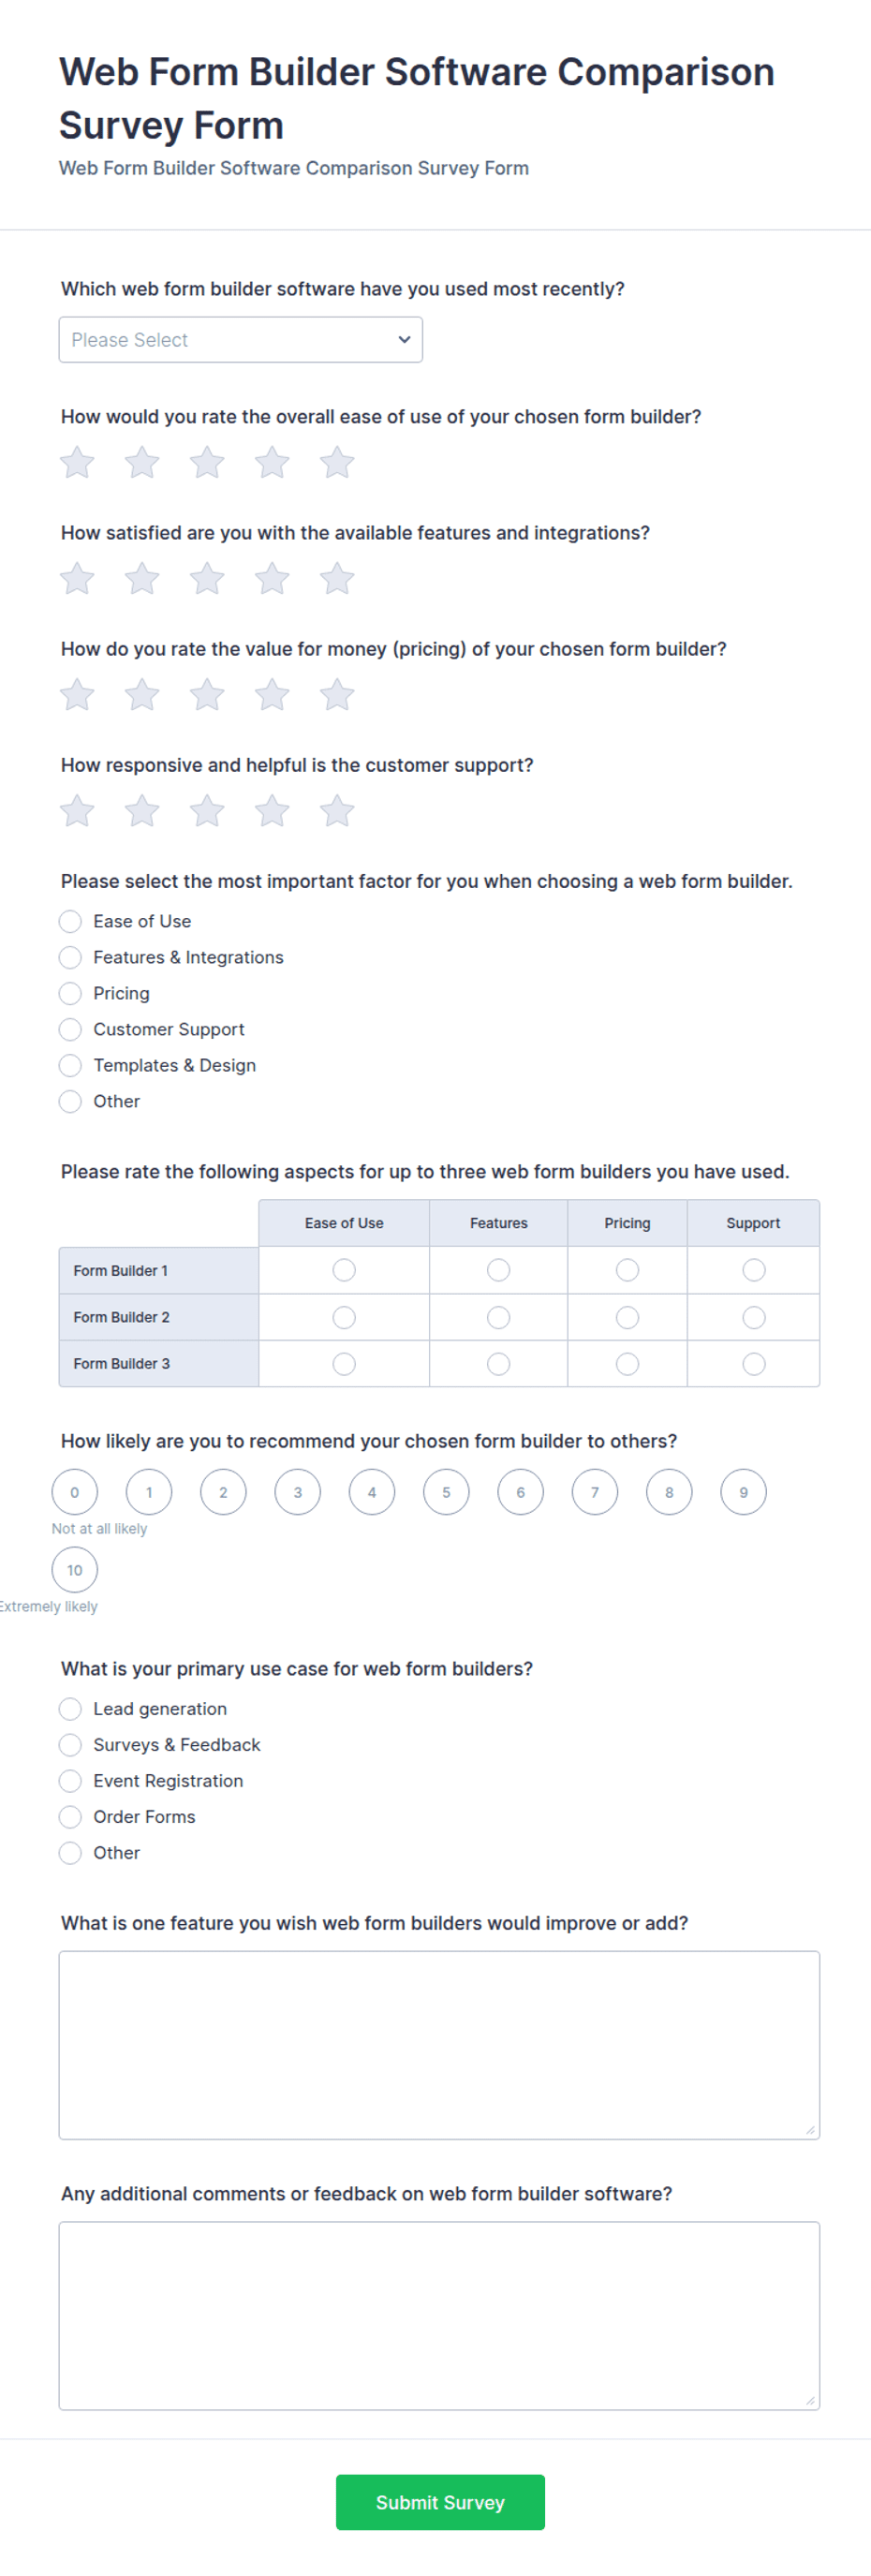Give one star for overall ease of use
Screen dimensions: 871x2576
(77, 462)
